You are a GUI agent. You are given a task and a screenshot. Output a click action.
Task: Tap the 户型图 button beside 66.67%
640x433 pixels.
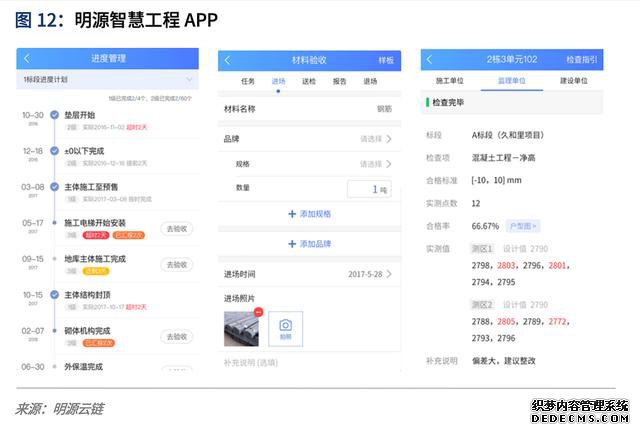[x=523, y=226]
